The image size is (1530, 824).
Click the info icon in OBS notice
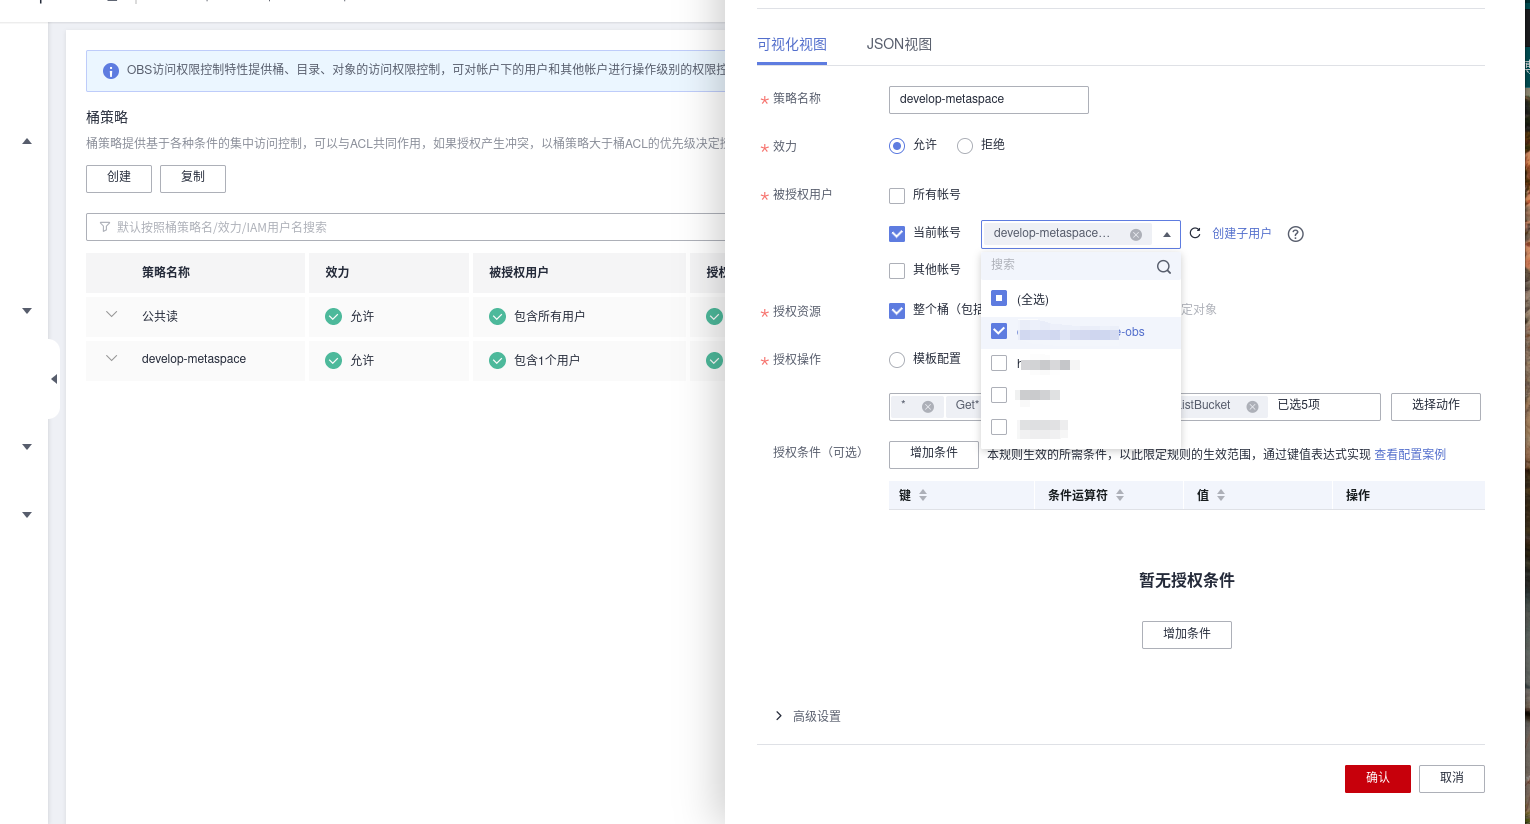pos(111,71)
